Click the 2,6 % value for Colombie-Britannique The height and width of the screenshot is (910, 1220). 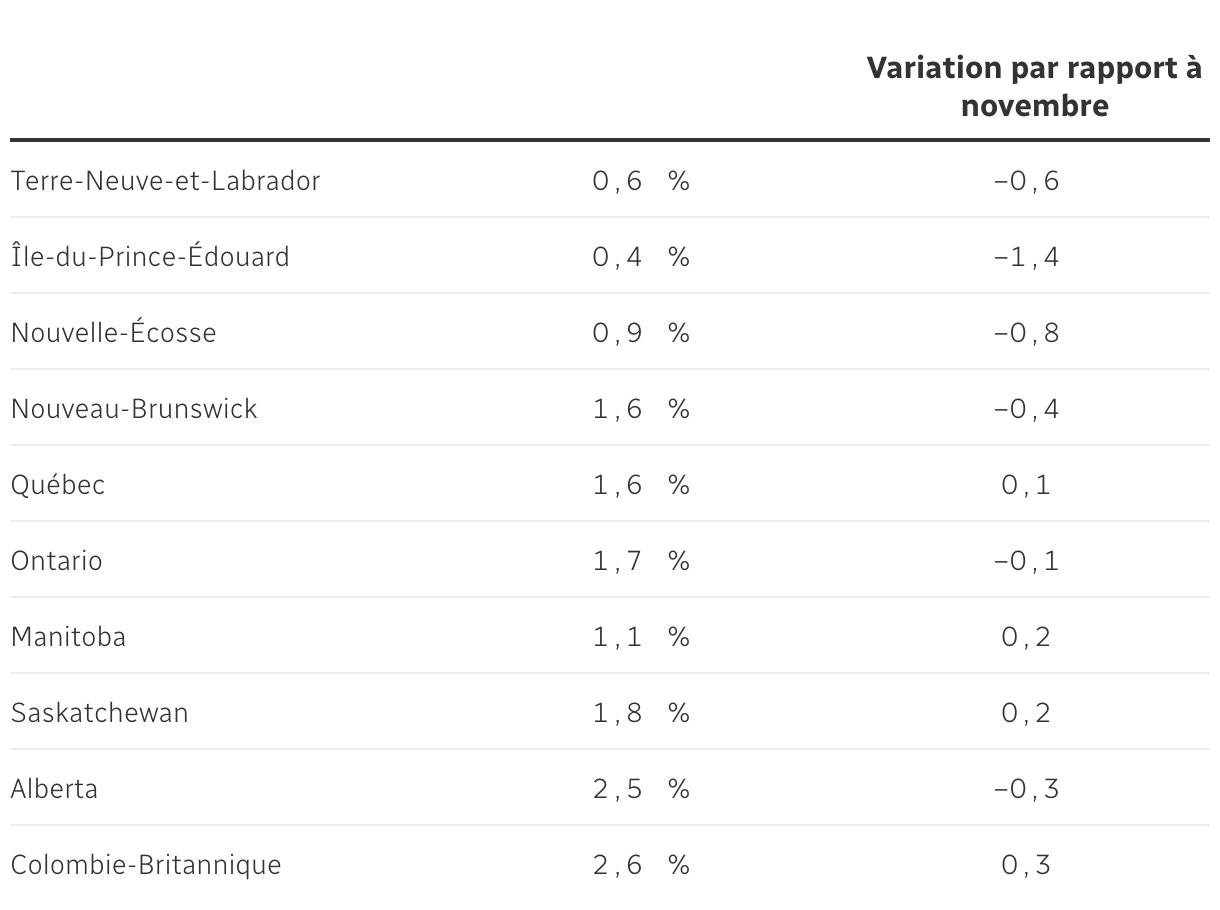pyautogui.click(x=640, y=865)
